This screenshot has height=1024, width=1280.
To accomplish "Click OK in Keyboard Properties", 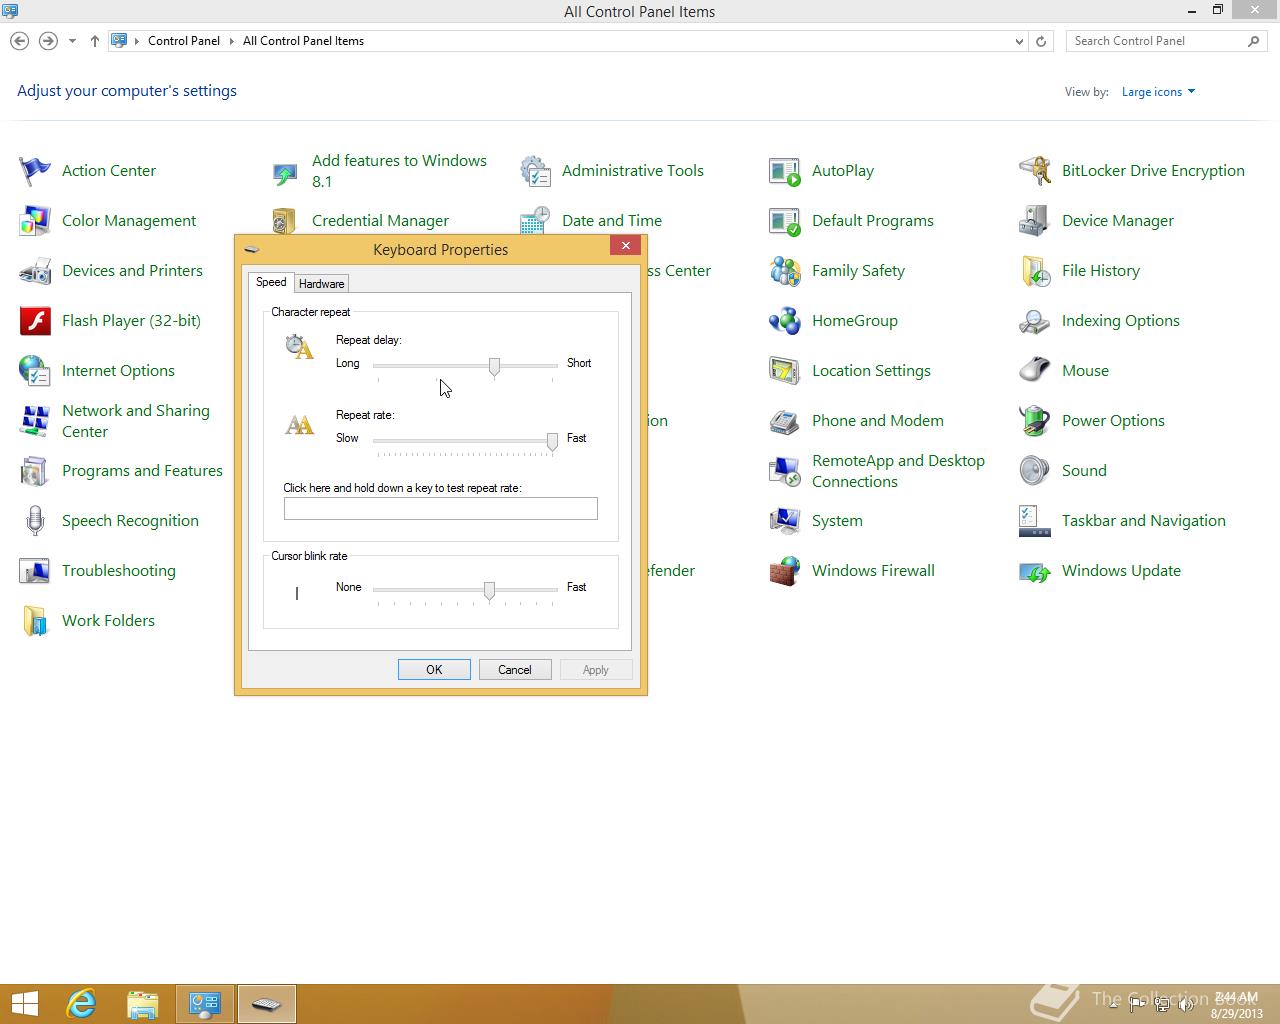I will (434, 670).
